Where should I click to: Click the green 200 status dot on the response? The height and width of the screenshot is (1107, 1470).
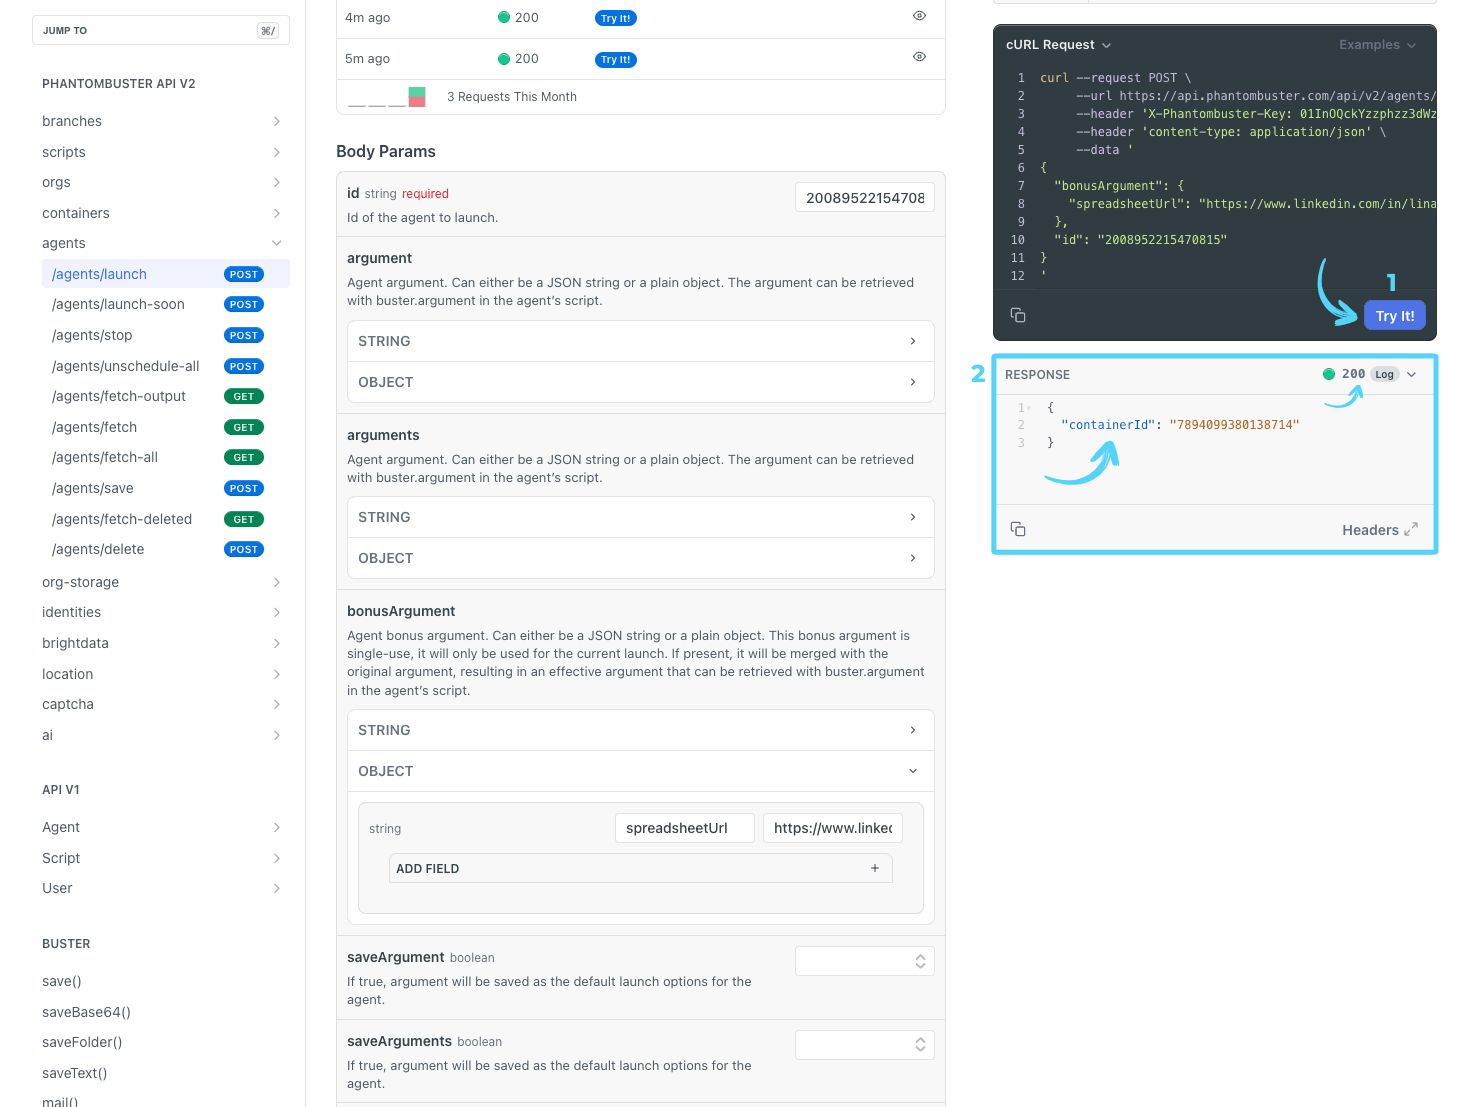point(1329,373)
